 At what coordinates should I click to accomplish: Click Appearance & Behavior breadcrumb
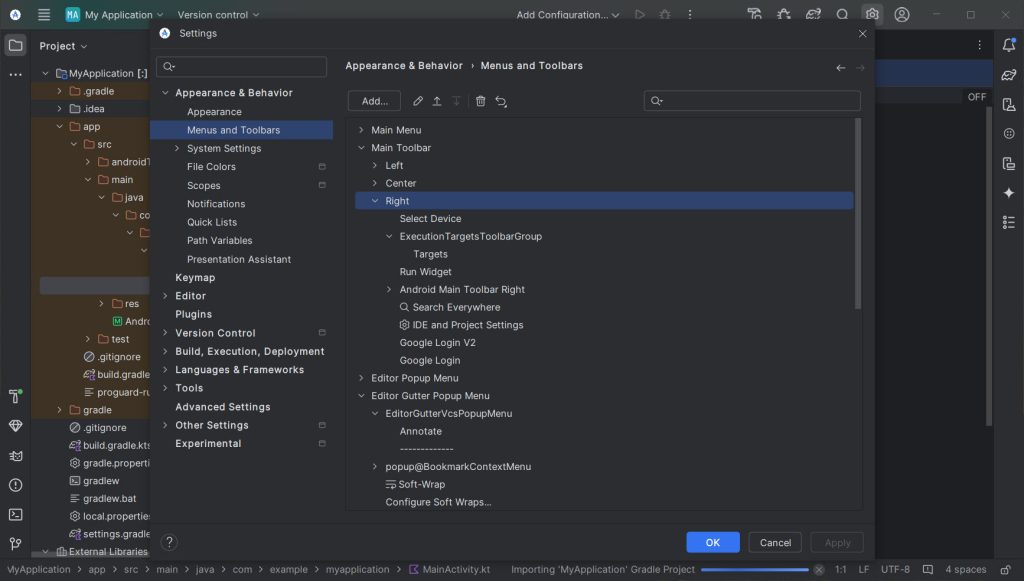[404, 66]
